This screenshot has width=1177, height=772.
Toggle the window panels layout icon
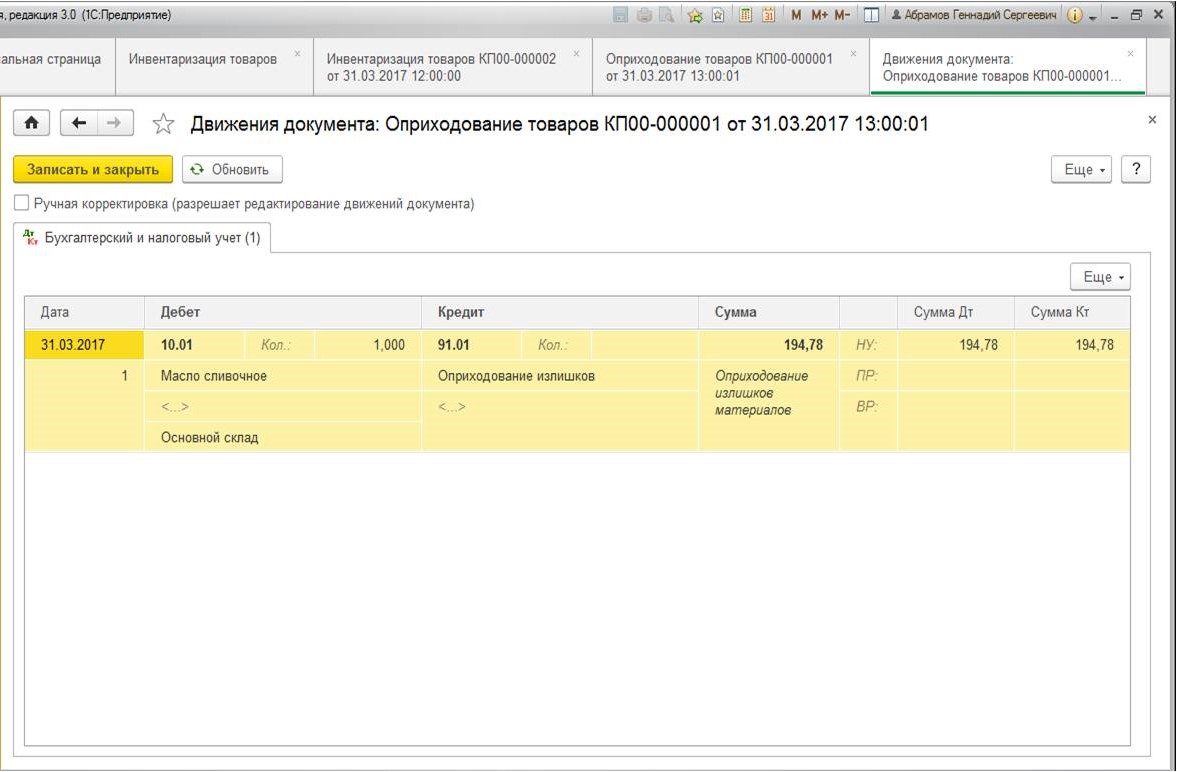pos(871,15)
